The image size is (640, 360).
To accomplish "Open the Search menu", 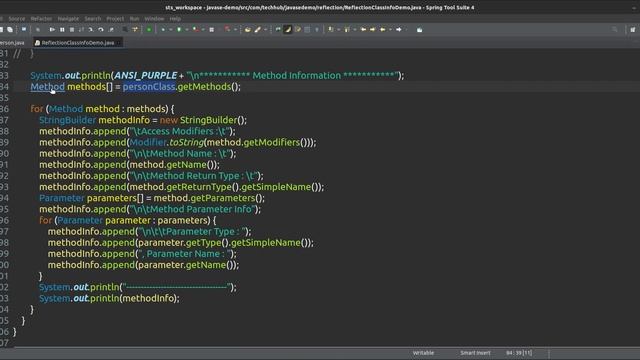I will 93,19.
